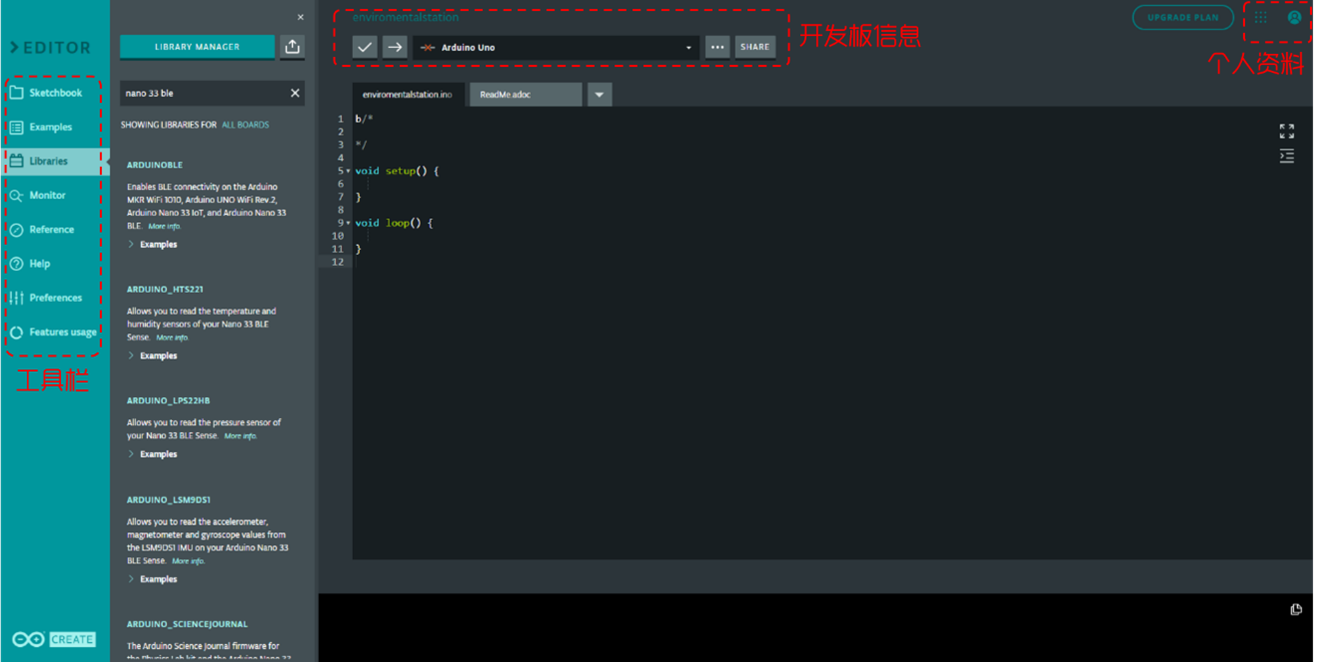Open the user profile icon

(x=1294, y=17)
